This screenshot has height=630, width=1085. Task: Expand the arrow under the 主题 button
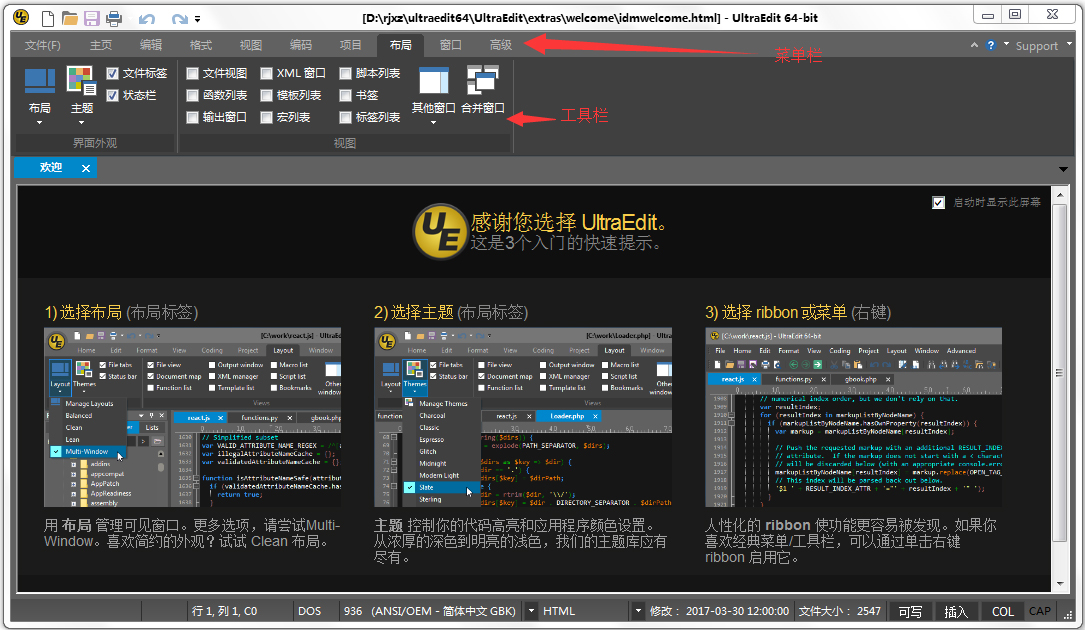[82, 123]
